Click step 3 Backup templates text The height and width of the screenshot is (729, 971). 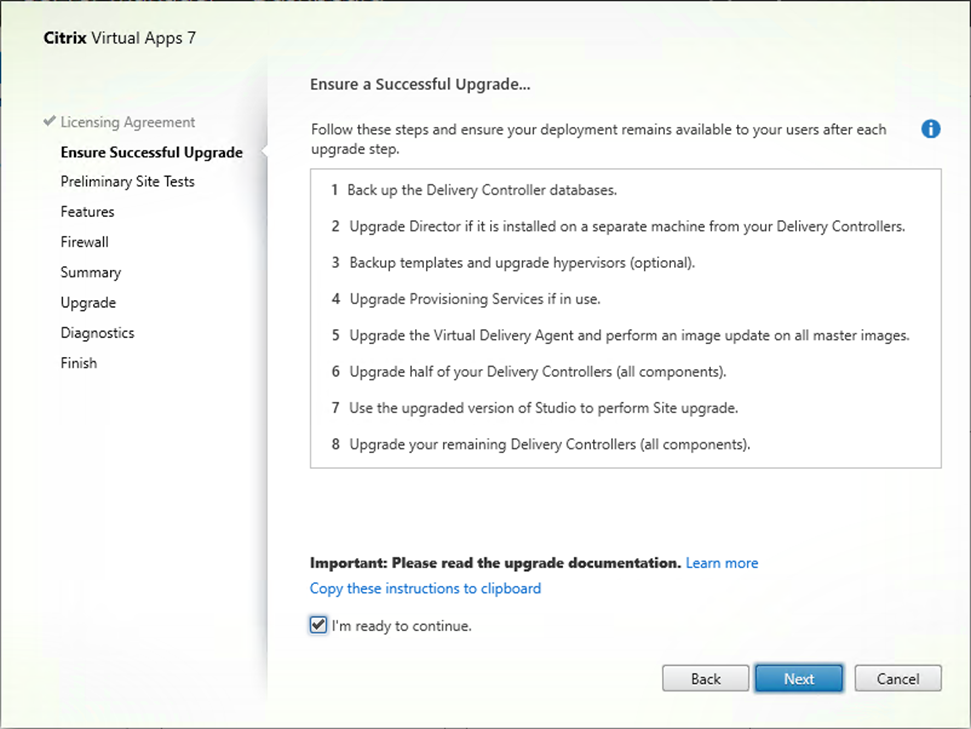pyautogui.click(x=522, y=263)
